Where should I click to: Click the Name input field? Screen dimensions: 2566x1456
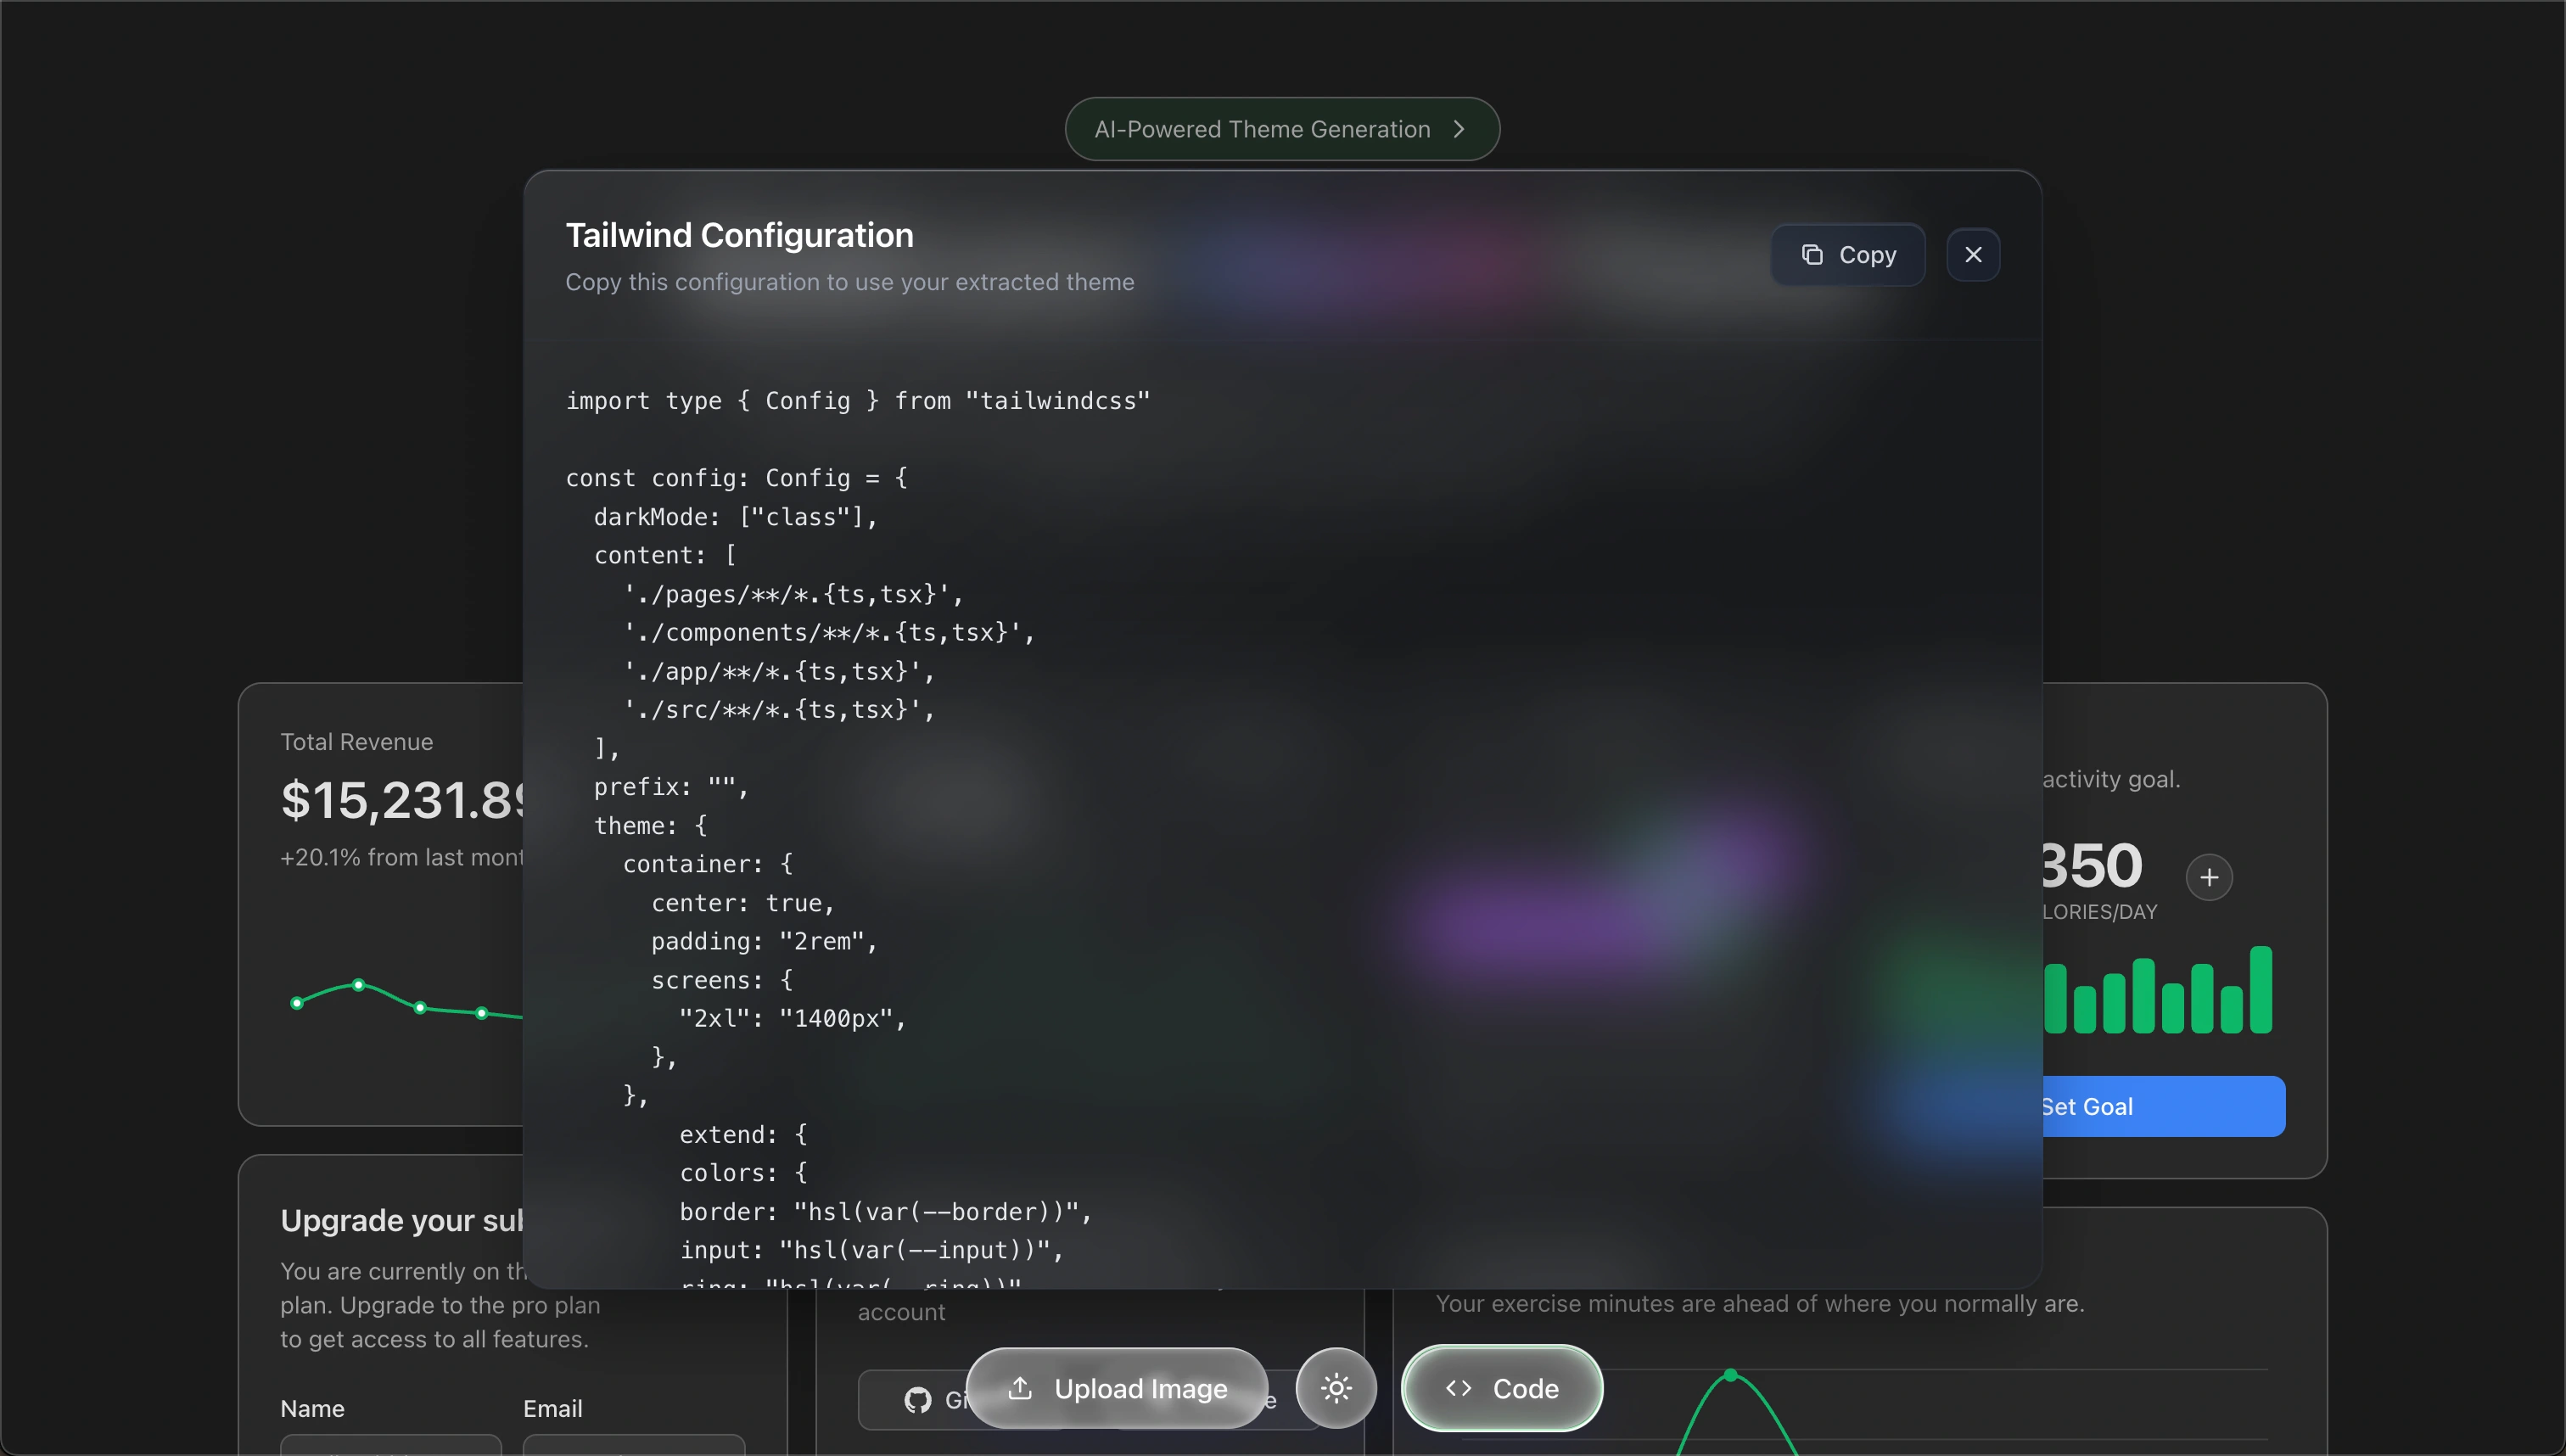[390, 1445]
